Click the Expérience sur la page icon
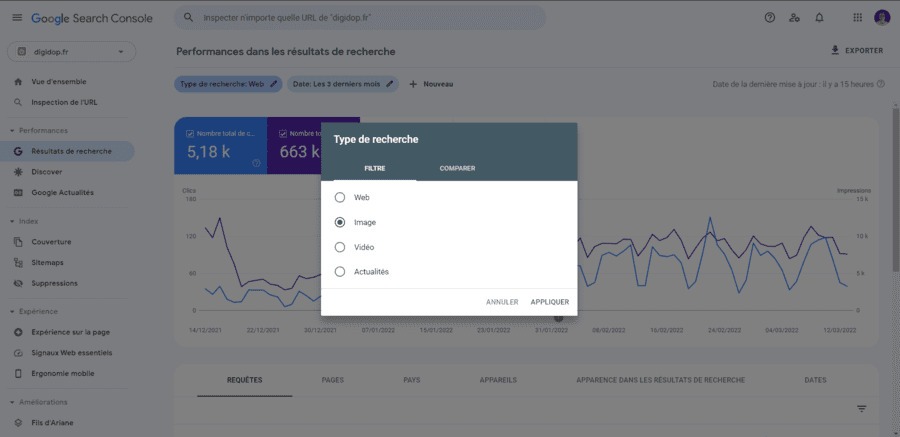 tap(18, 332)
